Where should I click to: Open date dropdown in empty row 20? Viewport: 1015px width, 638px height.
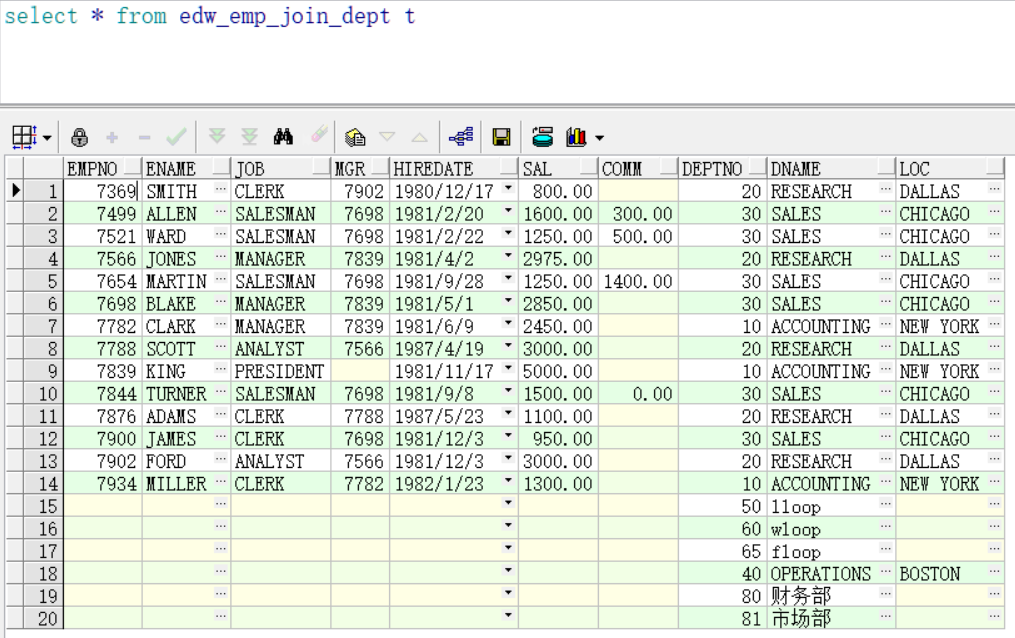click(x=508, y=616)
